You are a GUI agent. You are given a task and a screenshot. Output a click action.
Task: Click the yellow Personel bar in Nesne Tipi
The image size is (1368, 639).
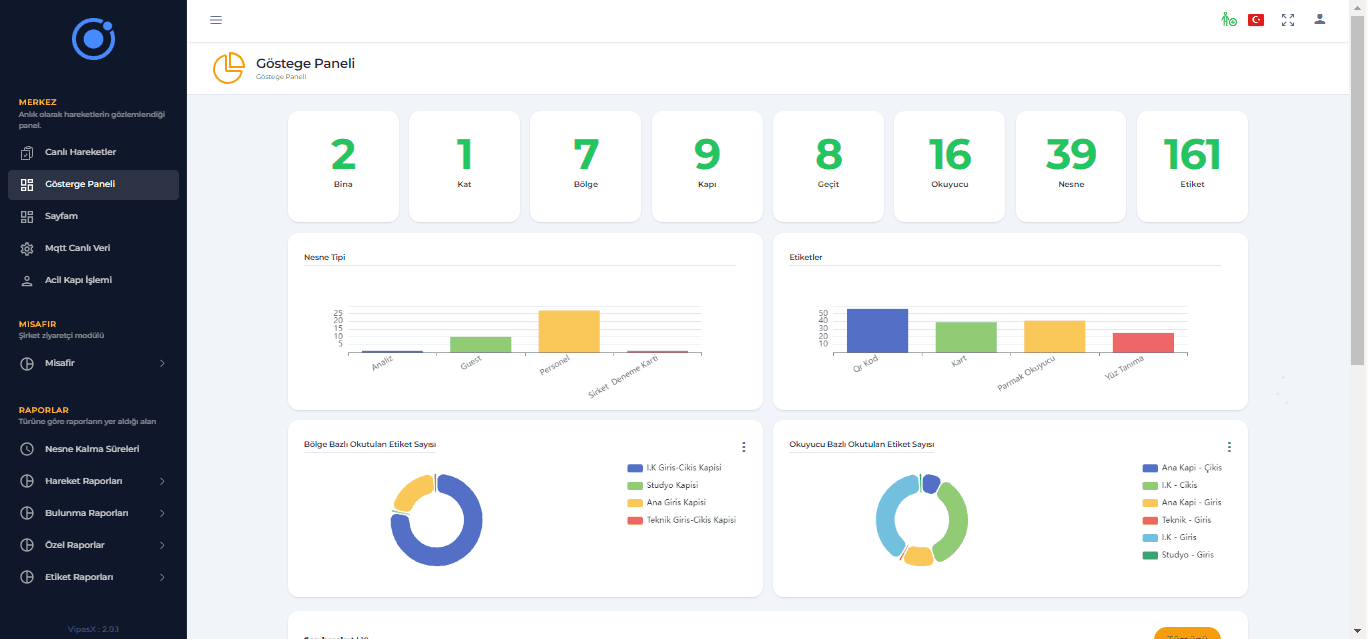(x=569, y=331)
